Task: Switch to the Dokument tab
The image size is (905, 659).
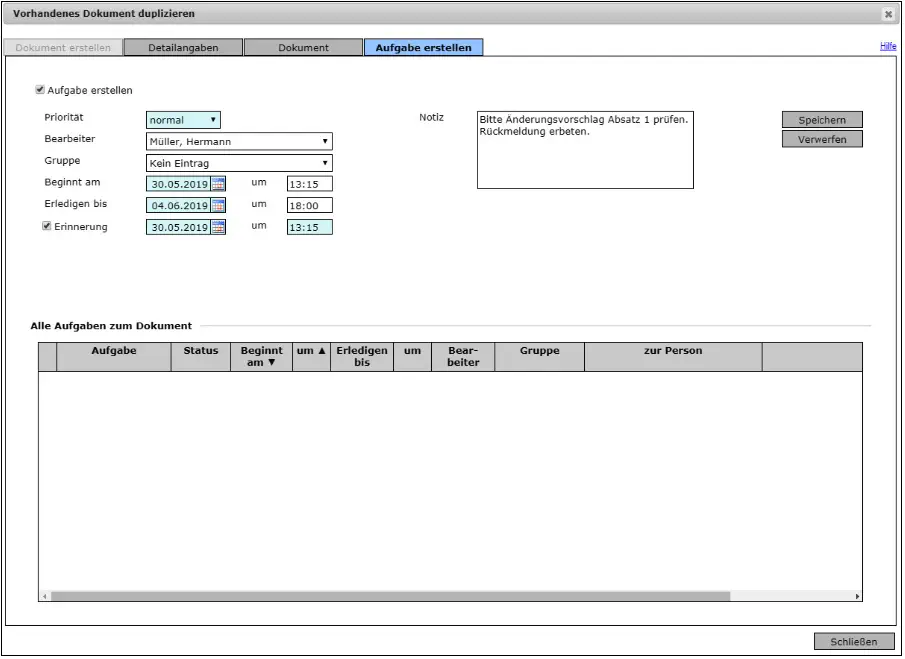Action: [x=303, y=48]
